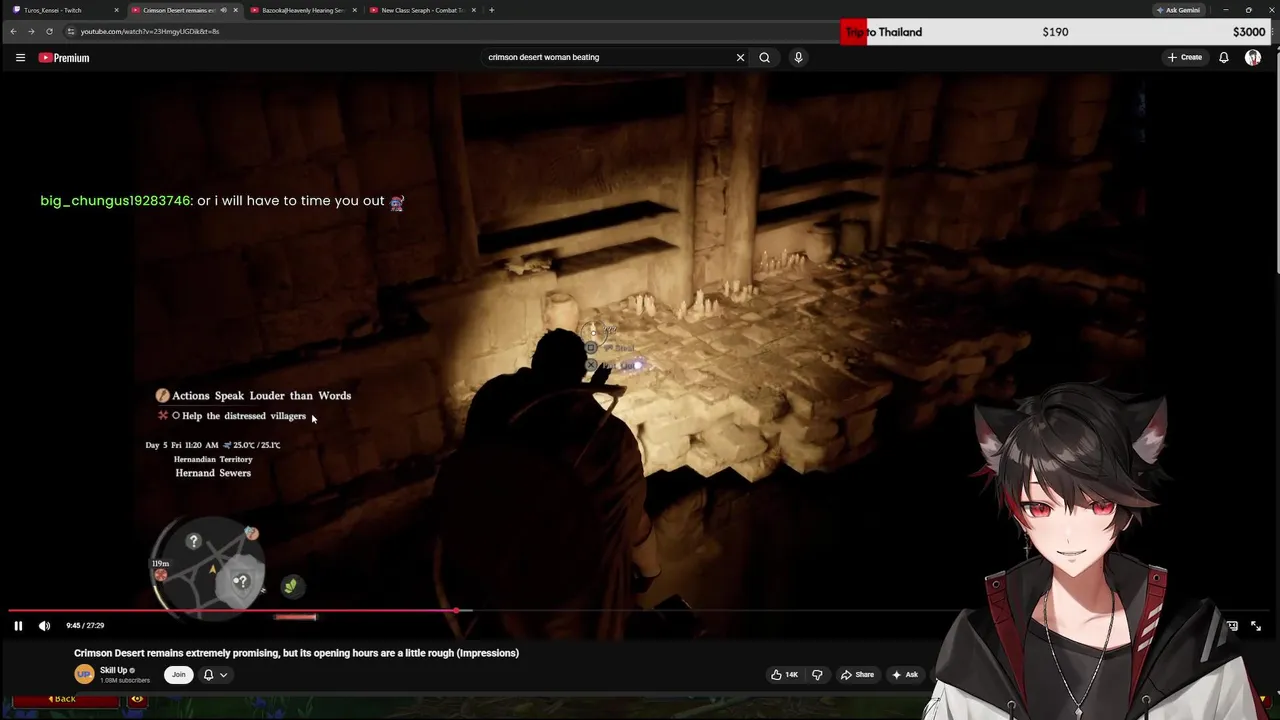Close the Turos_Kensei Twitch tab

point(116,10)
